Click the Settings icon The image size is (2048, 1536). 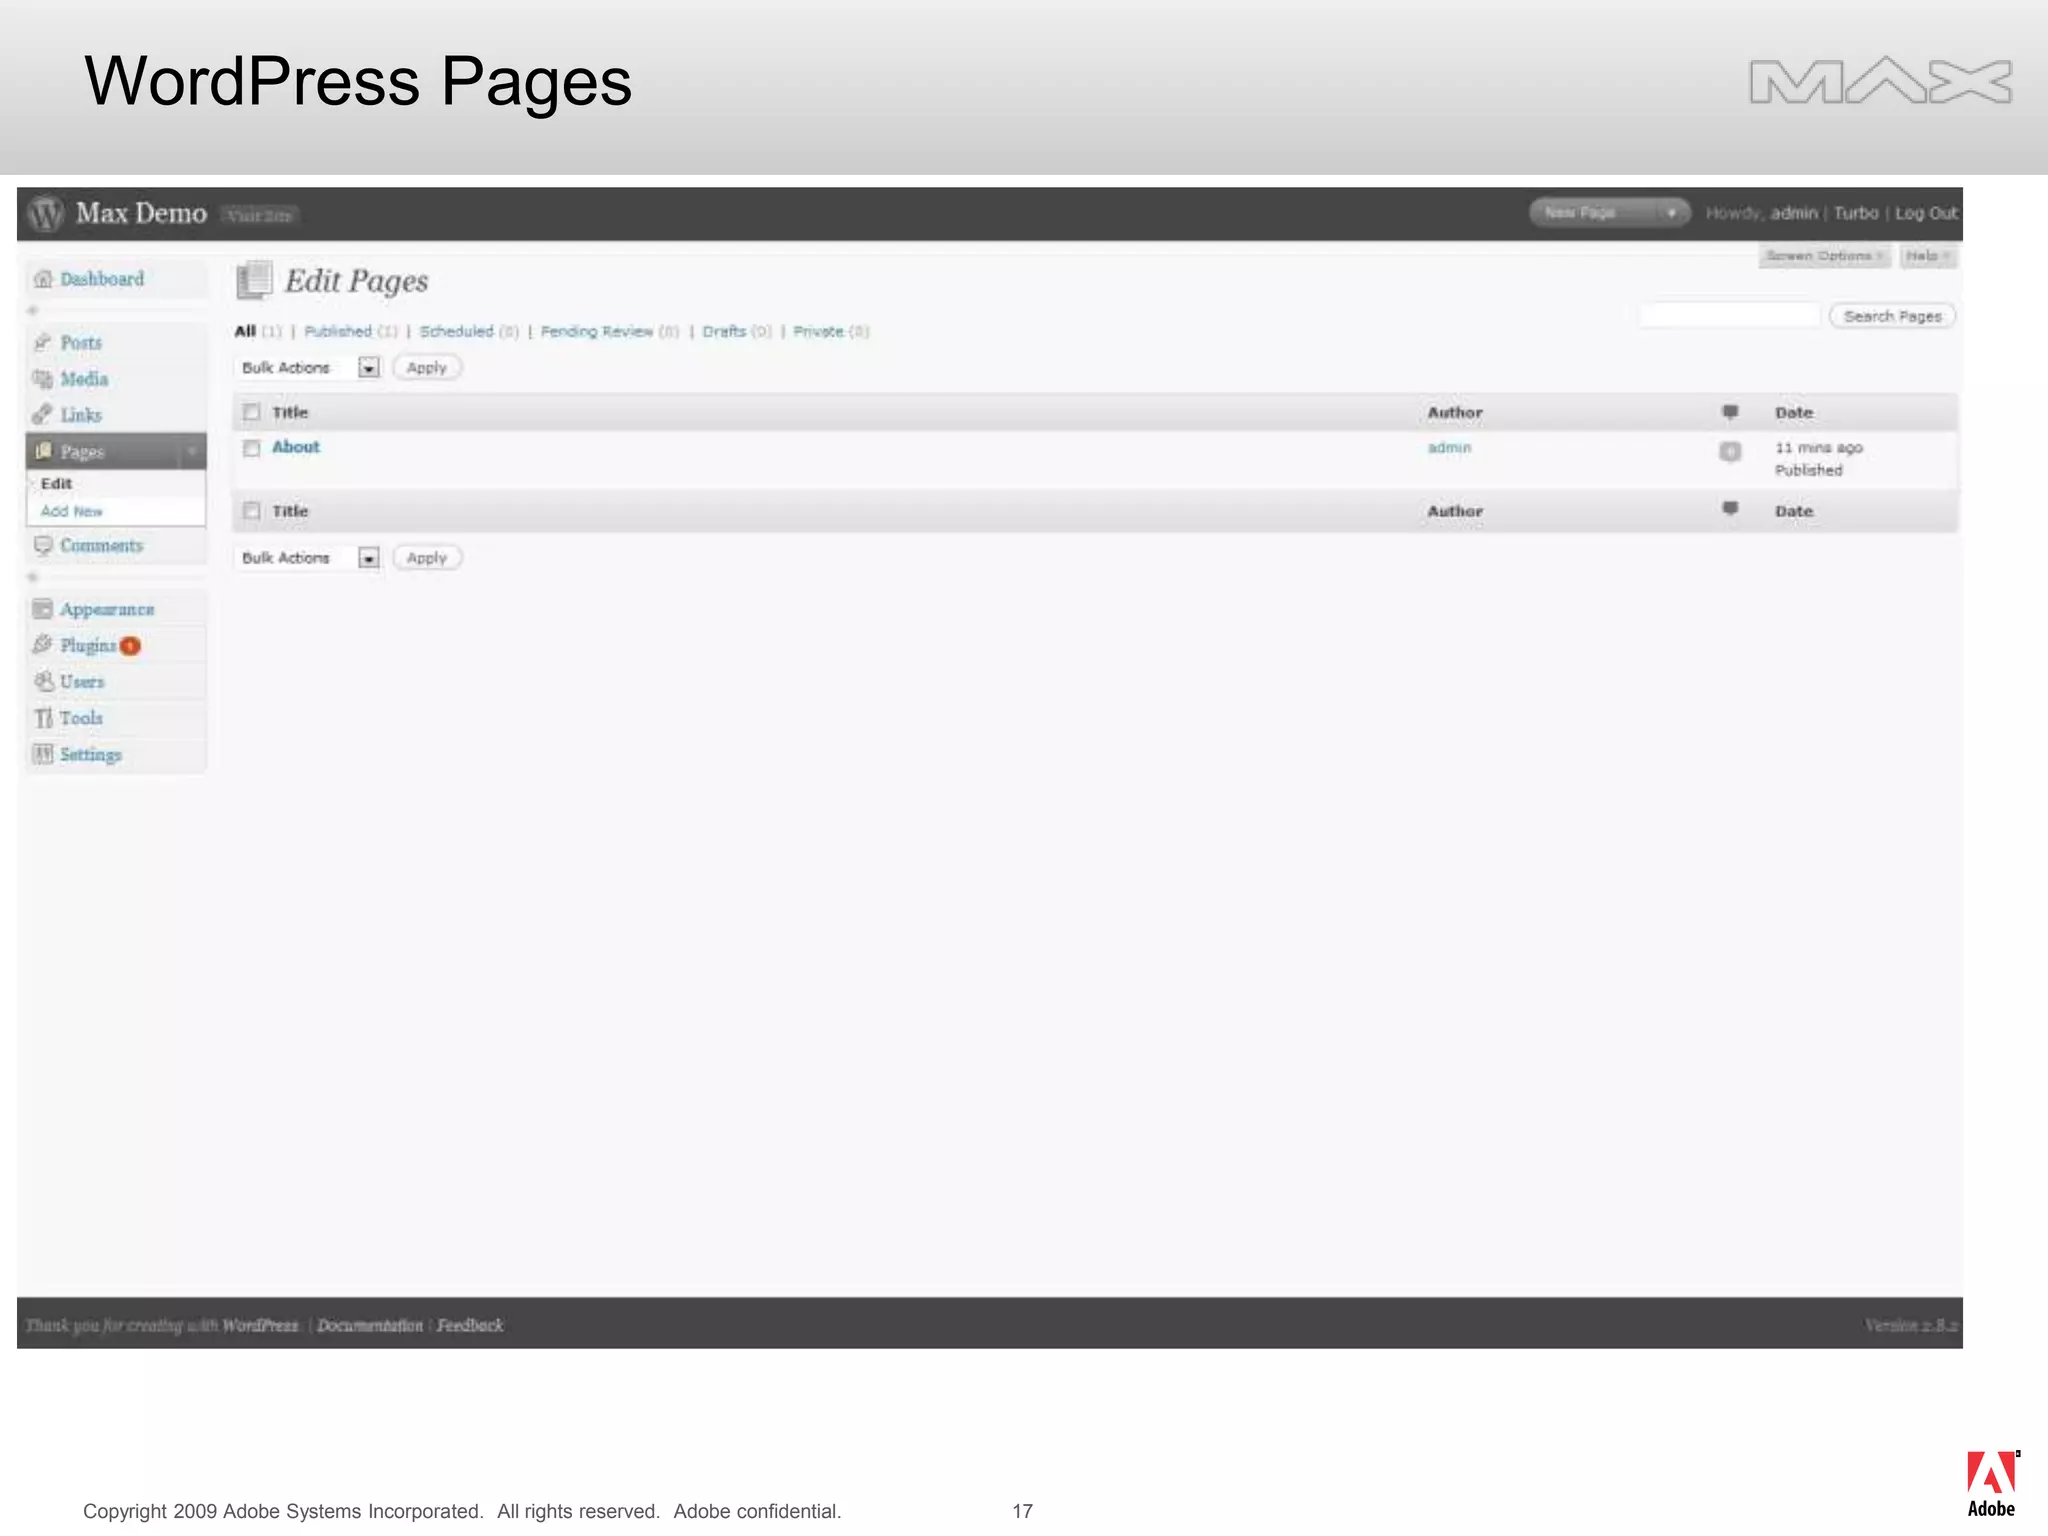[43, 754]
